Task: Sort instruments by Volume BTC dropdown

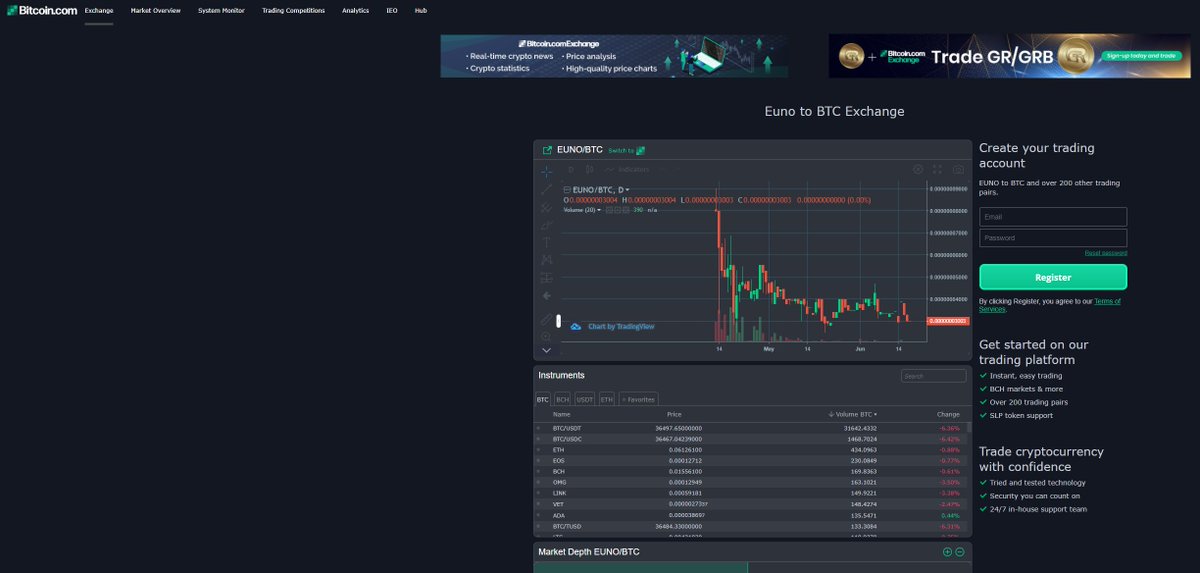Action: 852,414
